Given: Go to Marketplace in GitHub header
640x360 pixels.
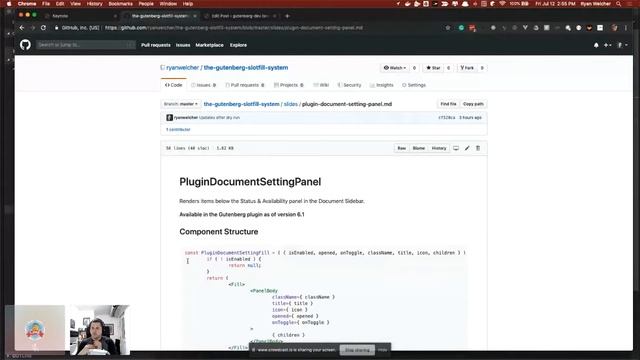Looking at the screenshot, I should tap(209, 45).
